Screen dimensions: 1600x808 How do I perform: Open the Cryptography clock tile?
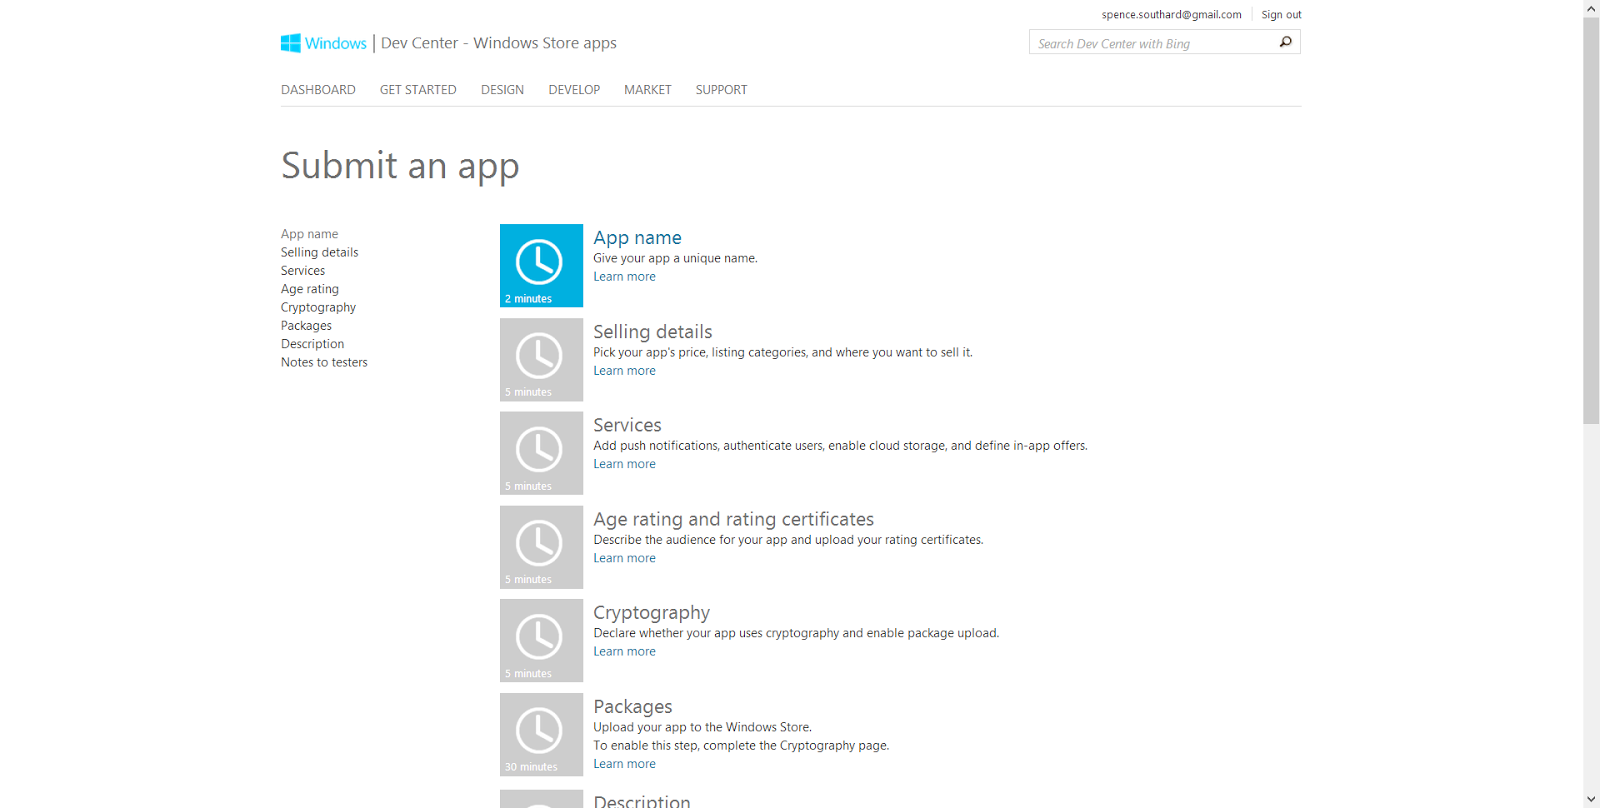pos(541,640)
